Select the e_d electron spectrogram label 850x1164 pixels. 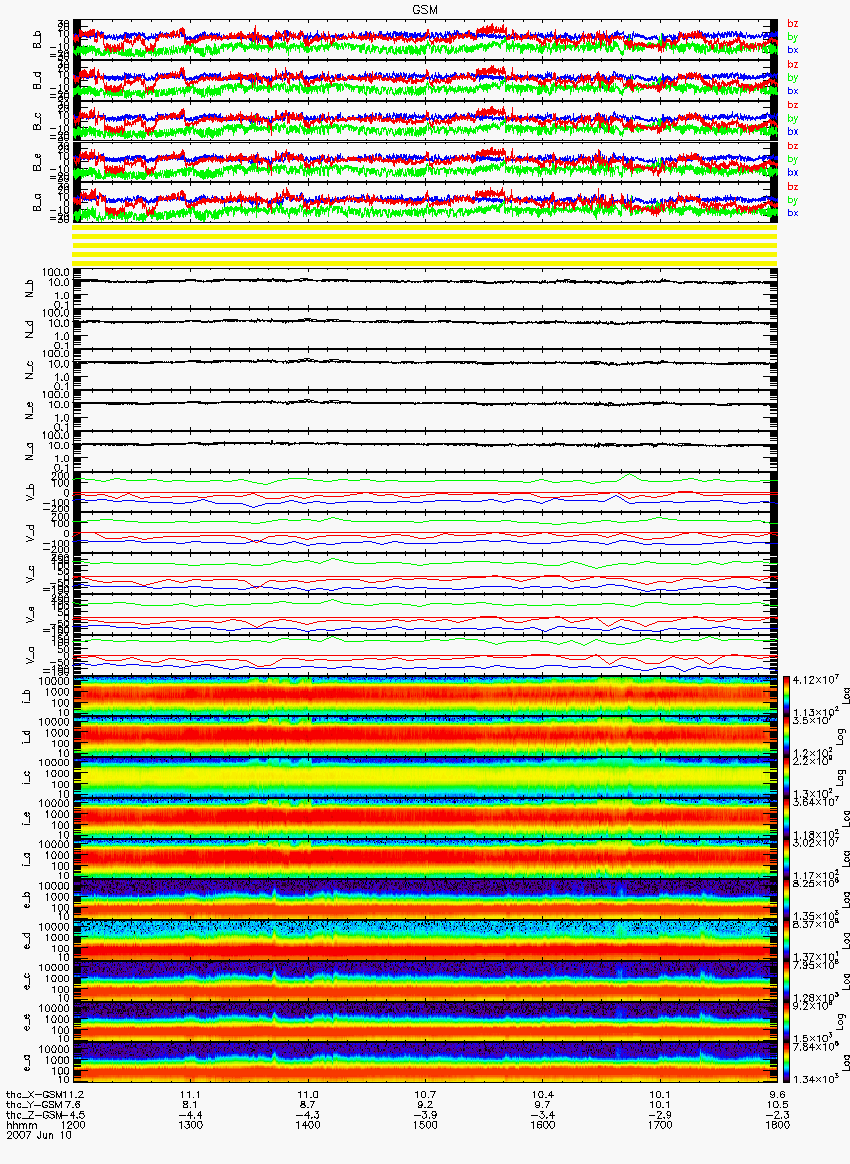pos(27,942)
